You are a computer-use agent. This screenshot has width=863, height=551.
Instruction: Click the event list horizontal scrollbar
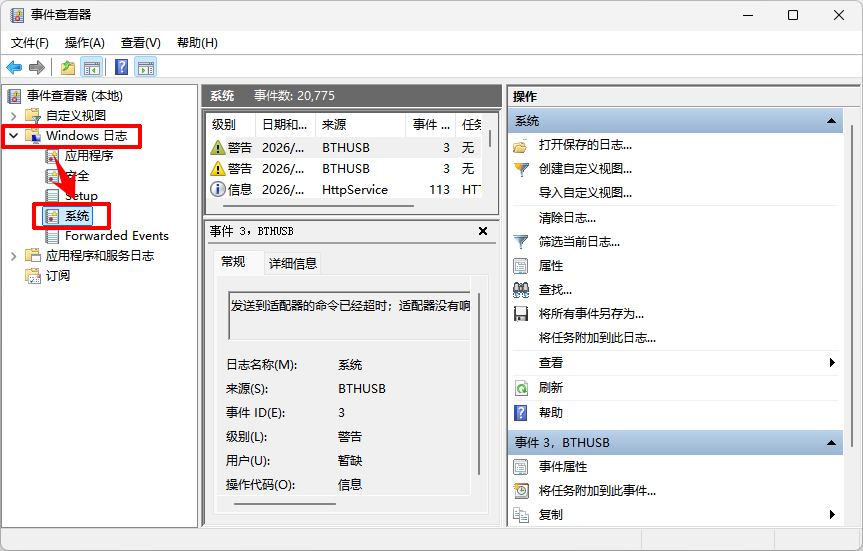pyautogui.click(x=318, y=206)
